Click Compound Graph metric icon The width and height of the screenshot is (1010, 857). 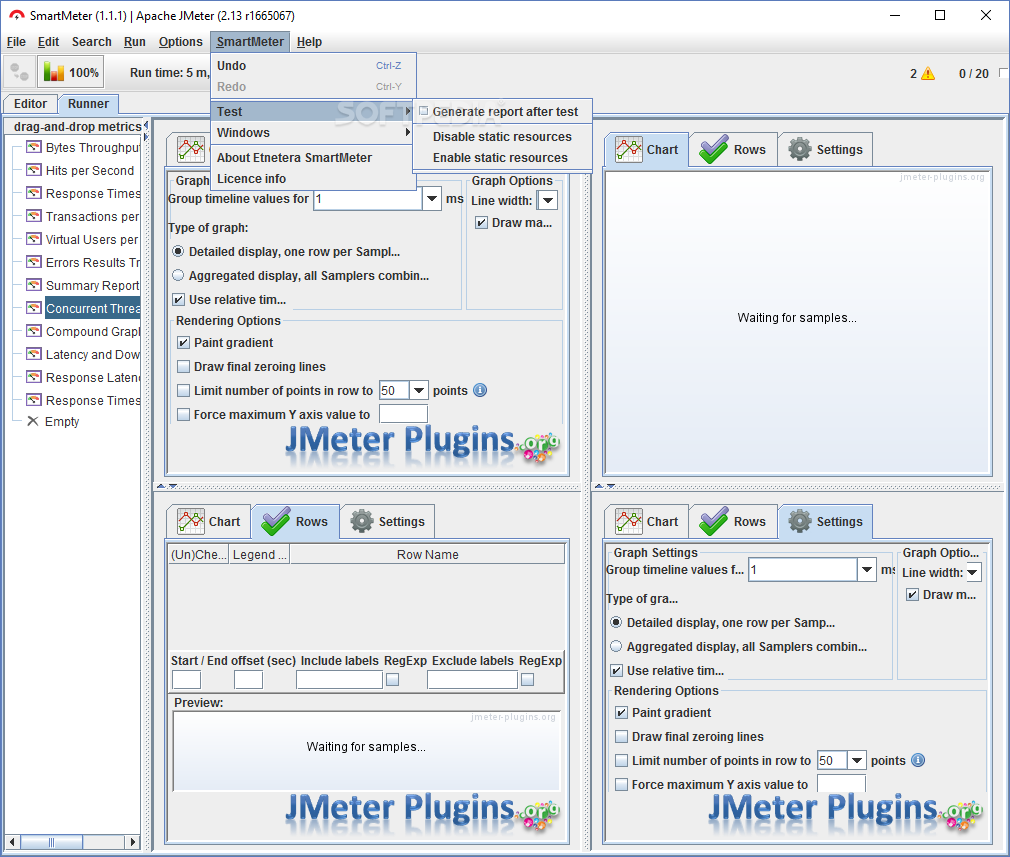click(x=33, y=331)
